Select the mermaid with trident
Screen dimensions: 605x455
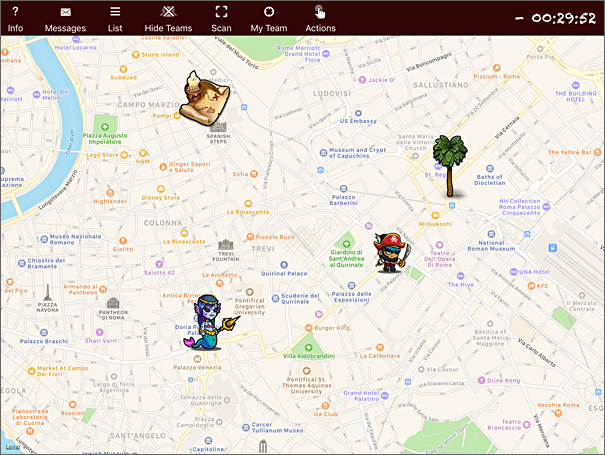[x=210, y=322]
